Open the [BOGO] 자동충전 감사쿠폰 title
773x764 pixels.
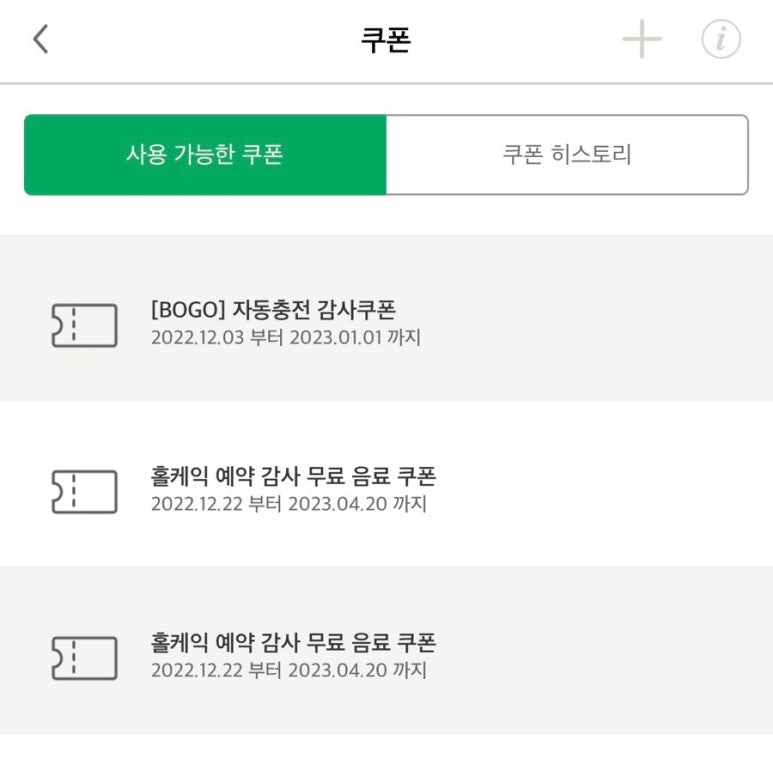(x=273, y=310)
